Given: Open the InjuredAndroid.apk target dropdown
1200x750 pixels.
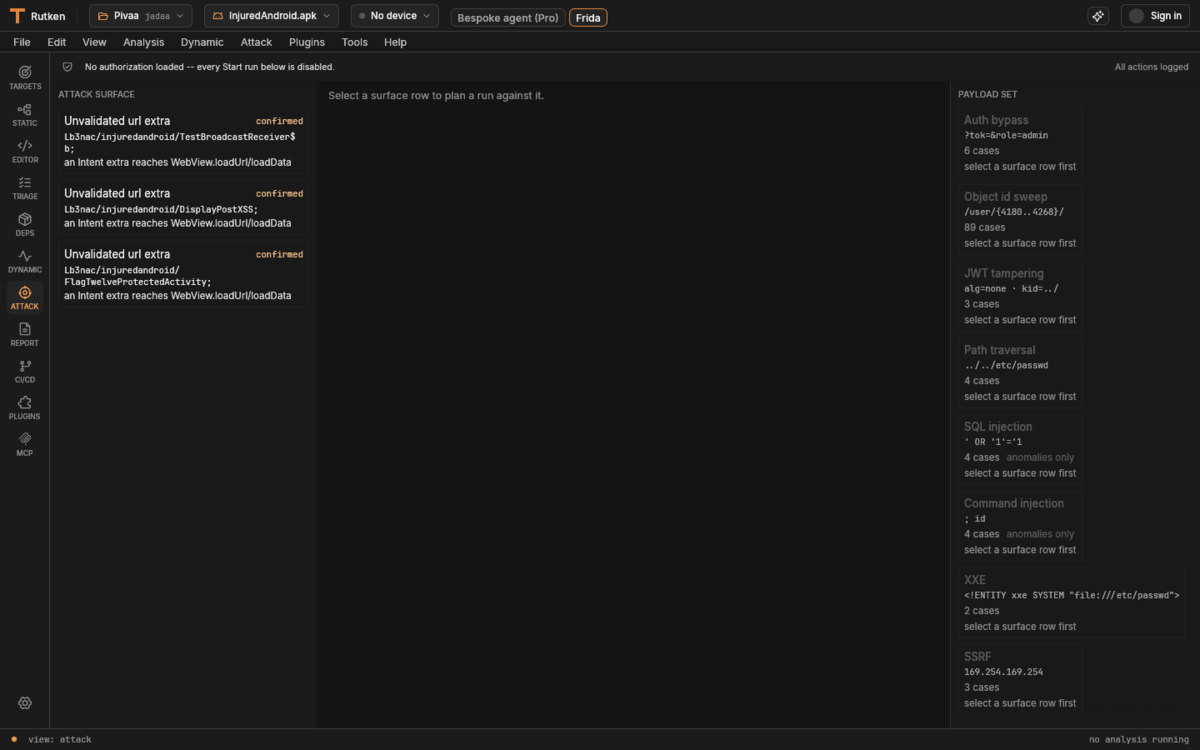Looking at the screenshot, I should (x=271, y=16).
